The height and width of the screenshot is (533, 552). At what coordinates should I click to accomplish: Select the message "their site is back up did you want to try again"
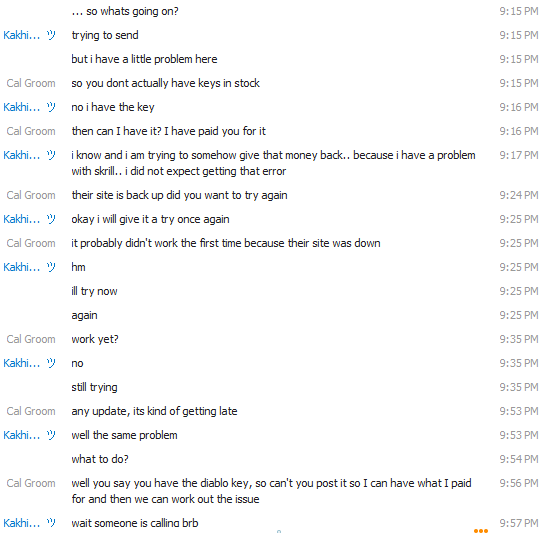pos(180,195)
